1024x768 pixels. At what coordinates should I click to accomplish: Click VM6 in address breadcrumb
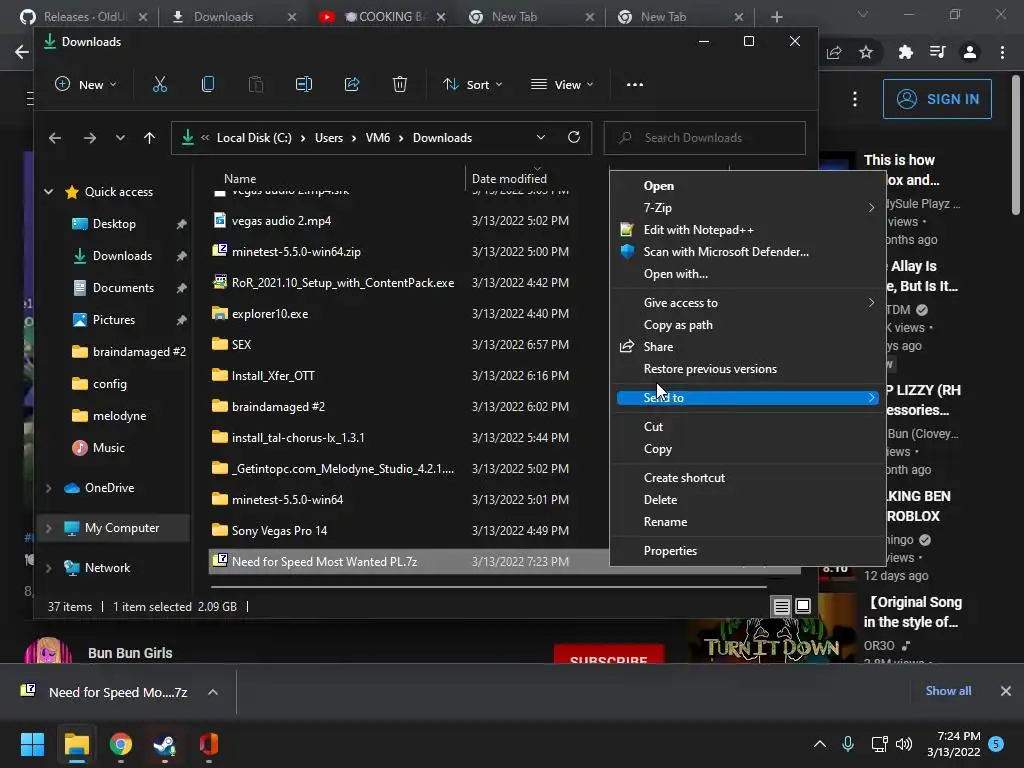[x=377, y=138]
